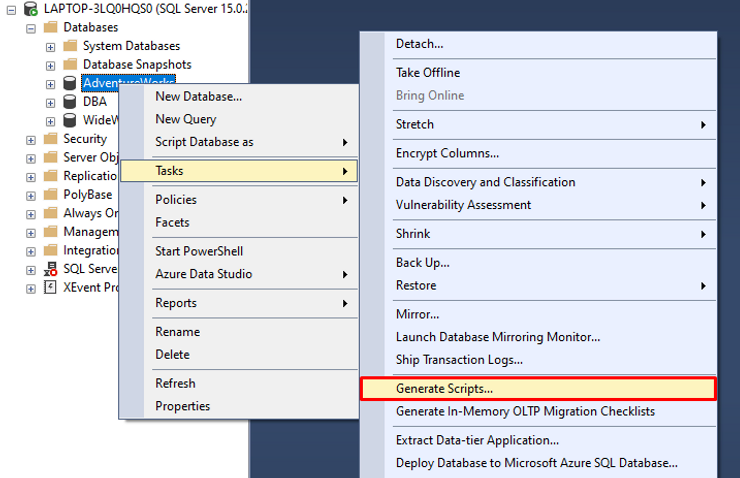Open the Shrink submenu
740x478 pixels.
[x=538, y=234]
